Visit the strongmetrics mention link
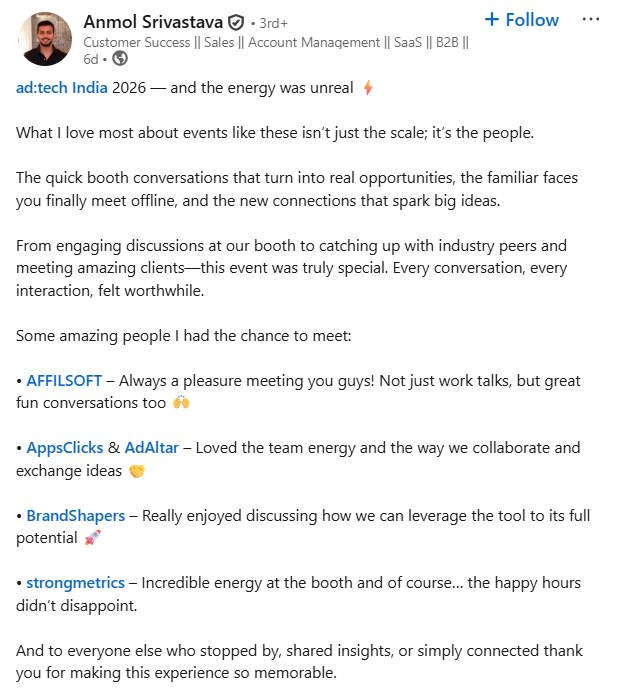618x692 pixels. (75, 582)
